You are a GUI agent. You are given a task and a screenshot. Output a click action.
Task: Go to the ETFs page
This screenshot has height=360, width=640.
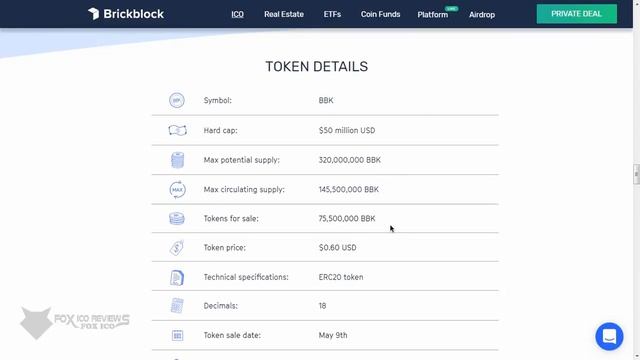click(x=332, y=14)
